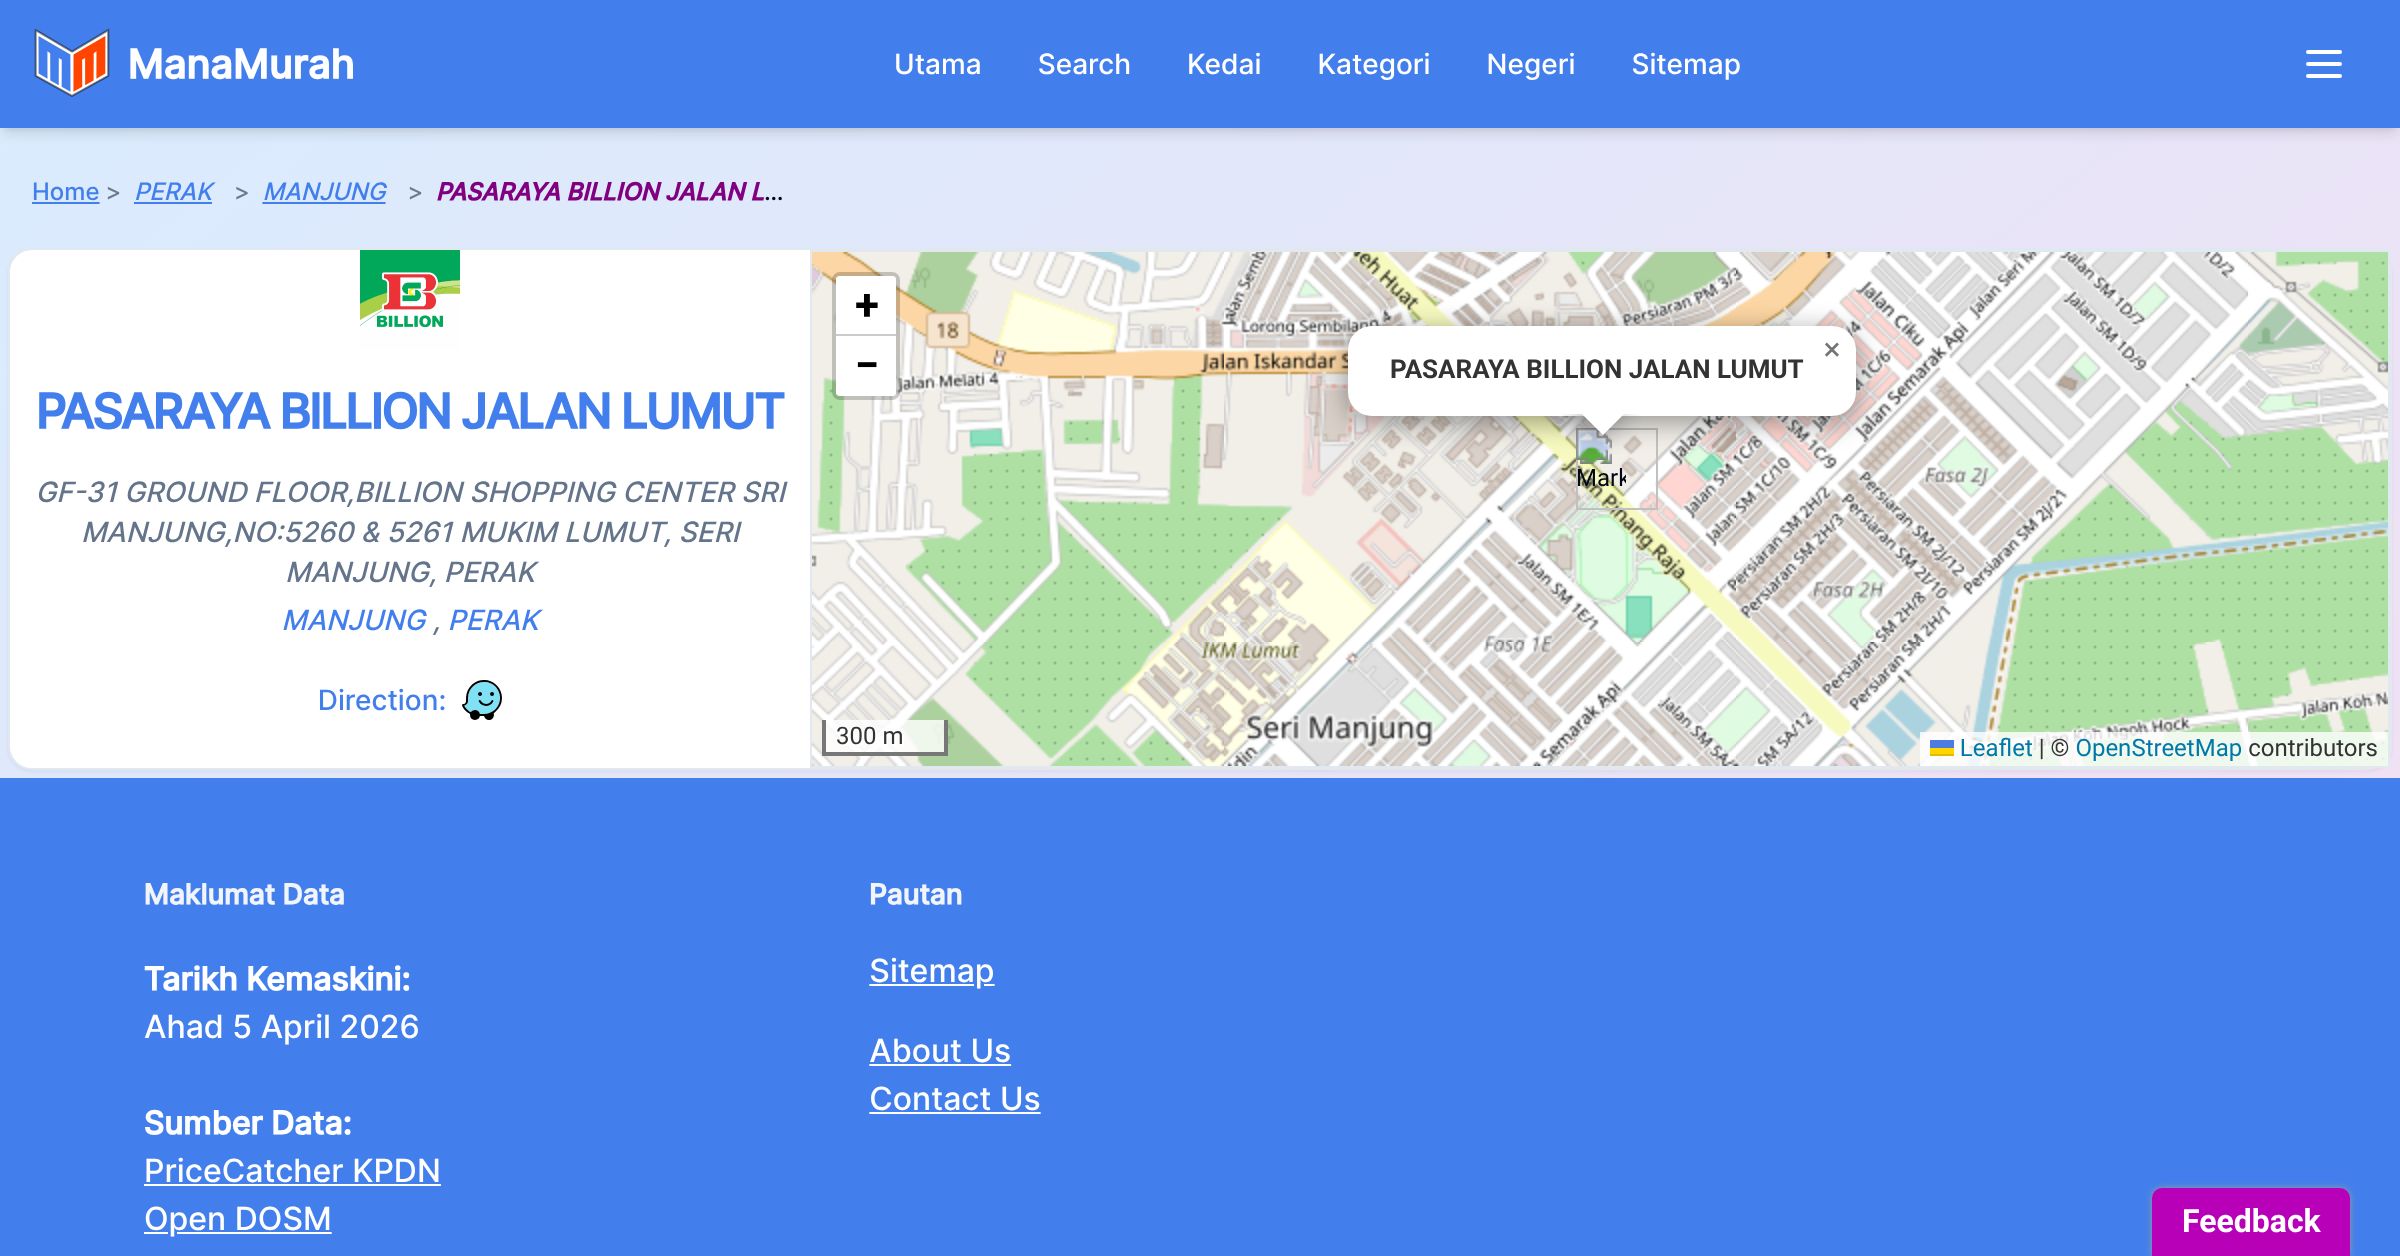
Task: Go to Home breadcrumb
Action: (x=65, y=191)
